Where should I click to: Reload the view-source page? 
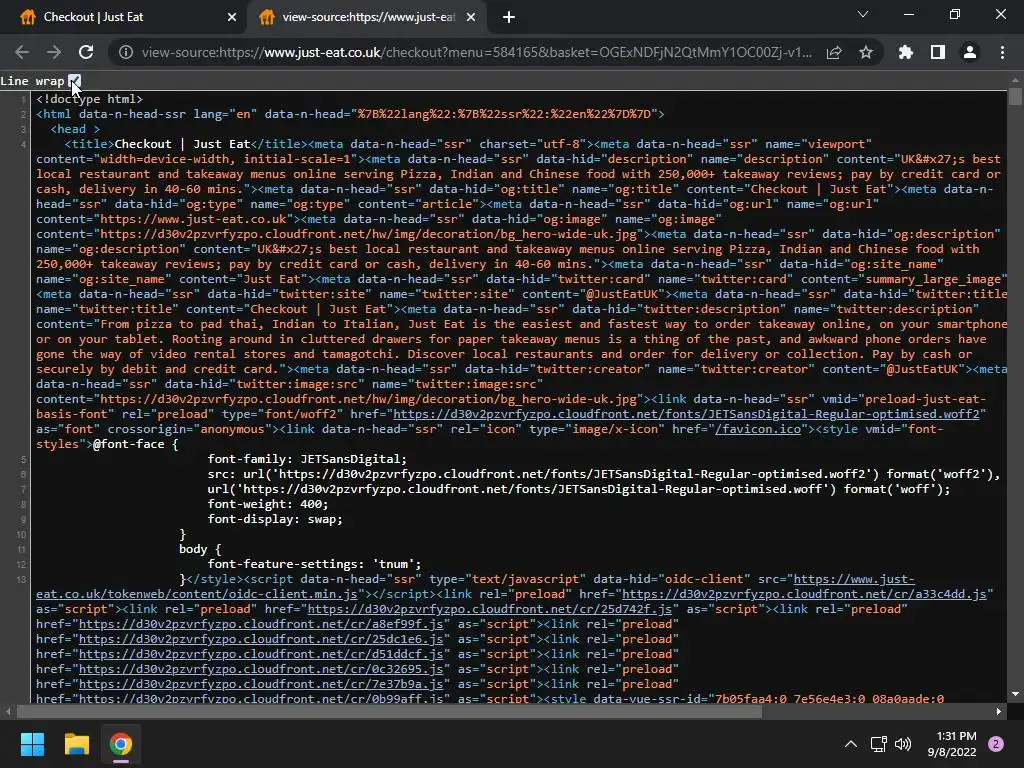86,52
